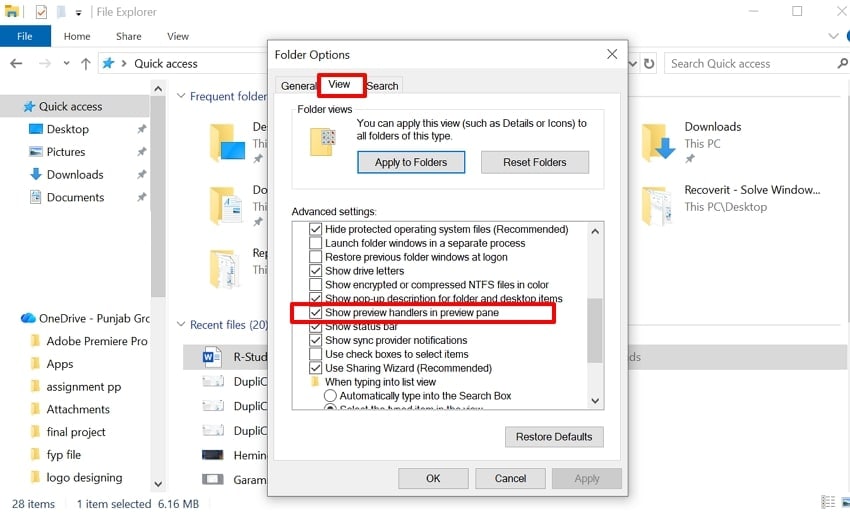Open the Apps folder in sidebar
Image resolution: width=850 pixels, height=513 pixels.
pyautogui.click(x=60, y=364)
